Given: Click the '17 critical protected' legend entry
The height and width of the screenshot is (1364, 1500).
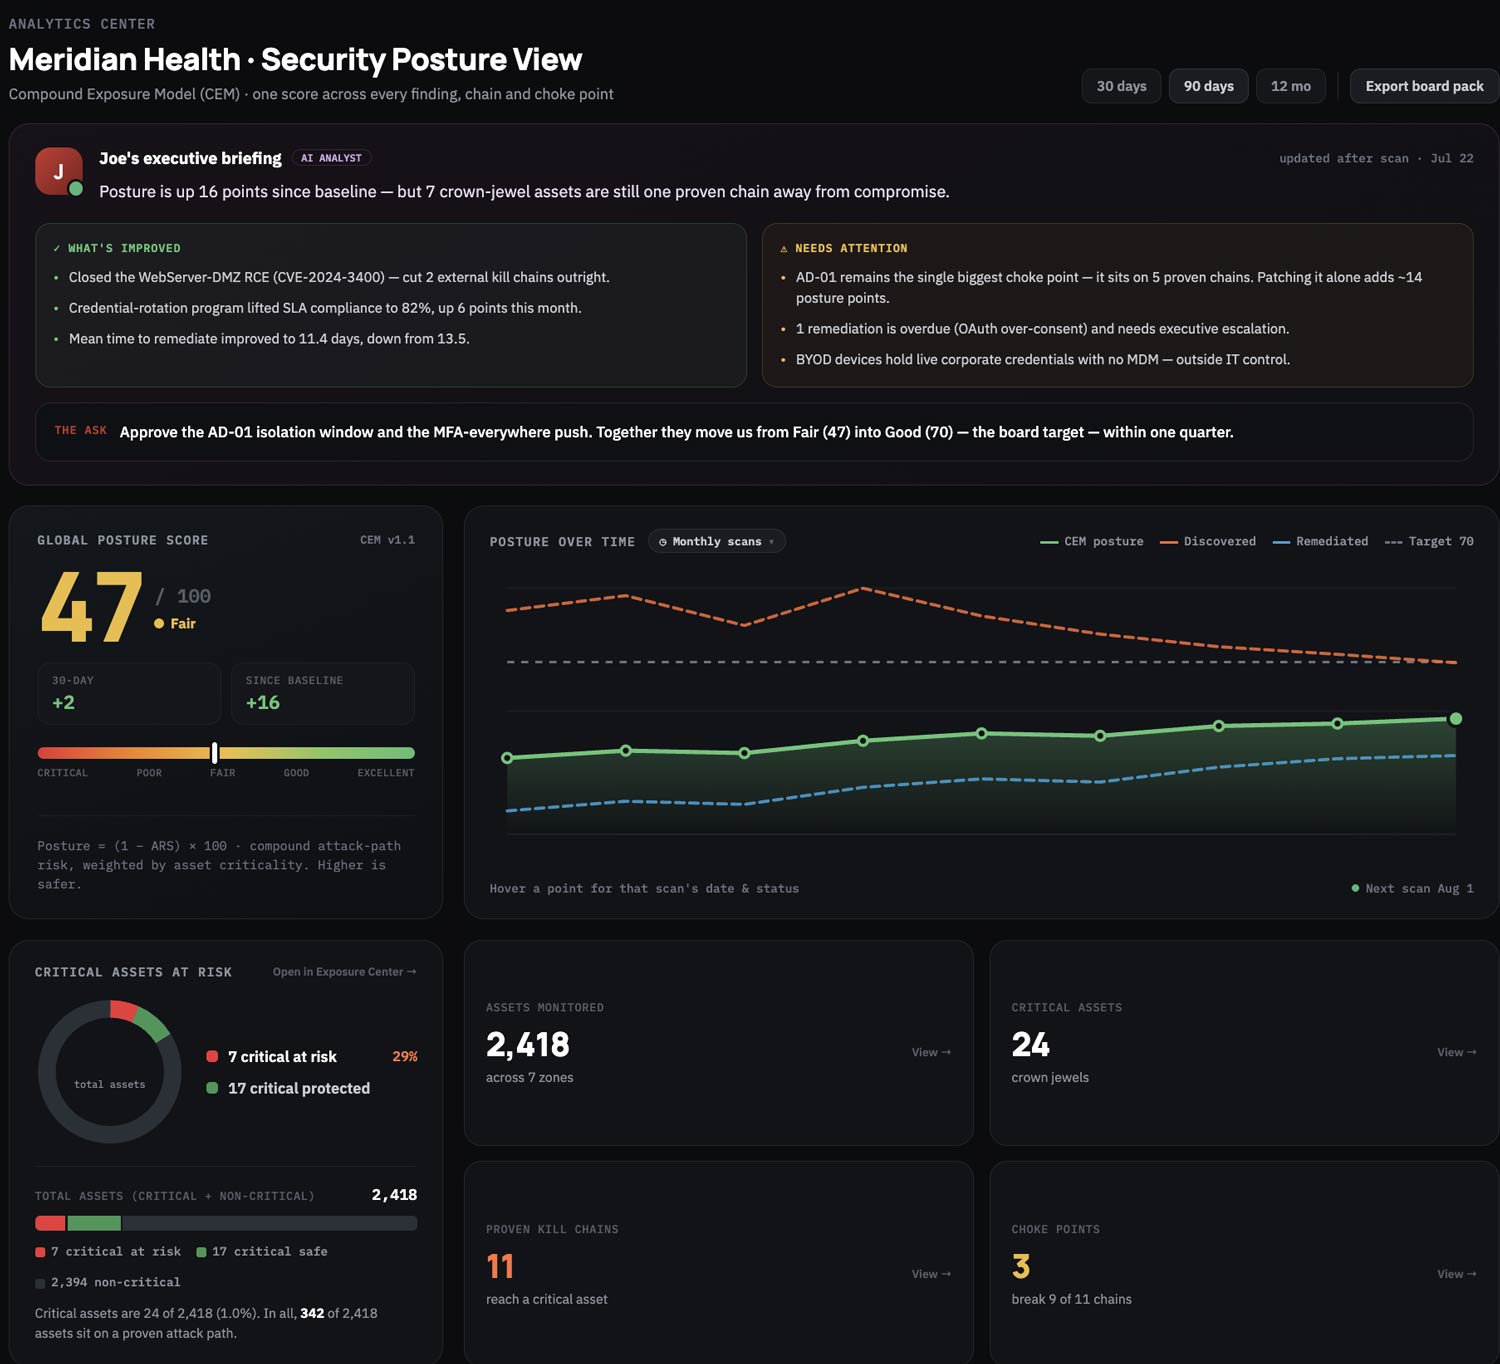Looking at the screenshot, I should (x=288, y=1088).
